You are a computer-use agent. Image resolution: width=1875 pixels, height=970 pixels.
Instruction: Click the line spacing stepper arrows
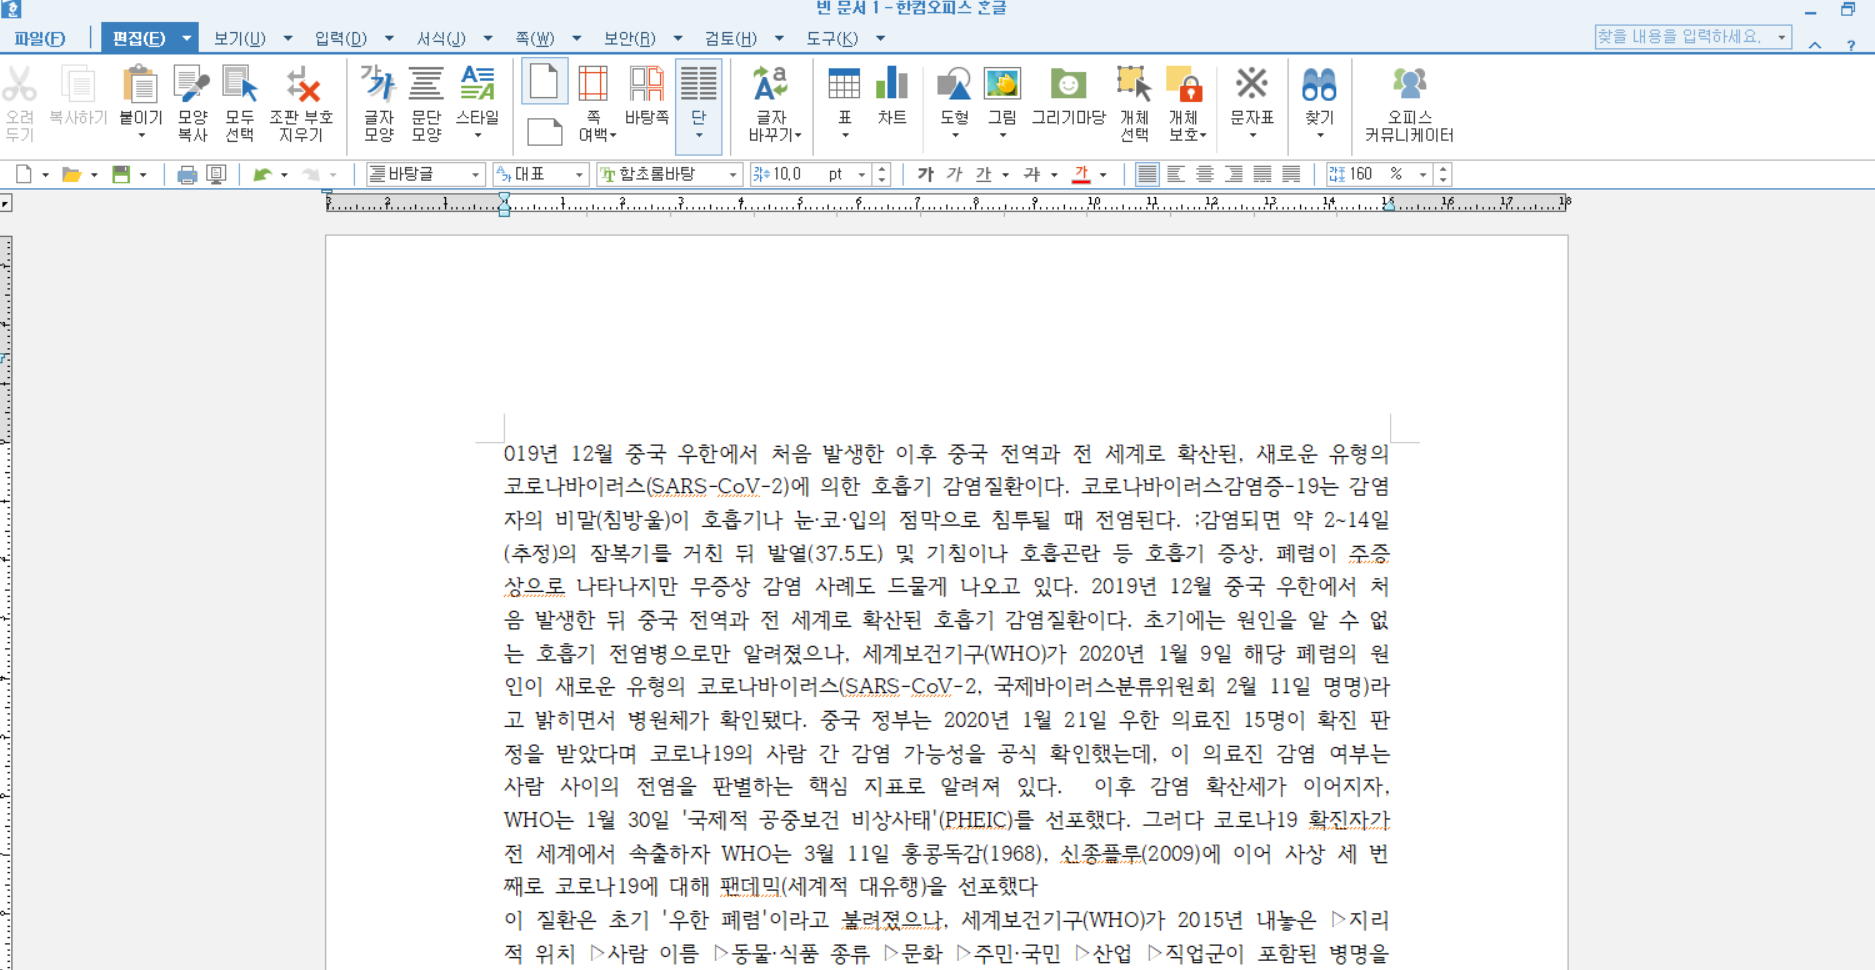click(x=1442, y=174)
